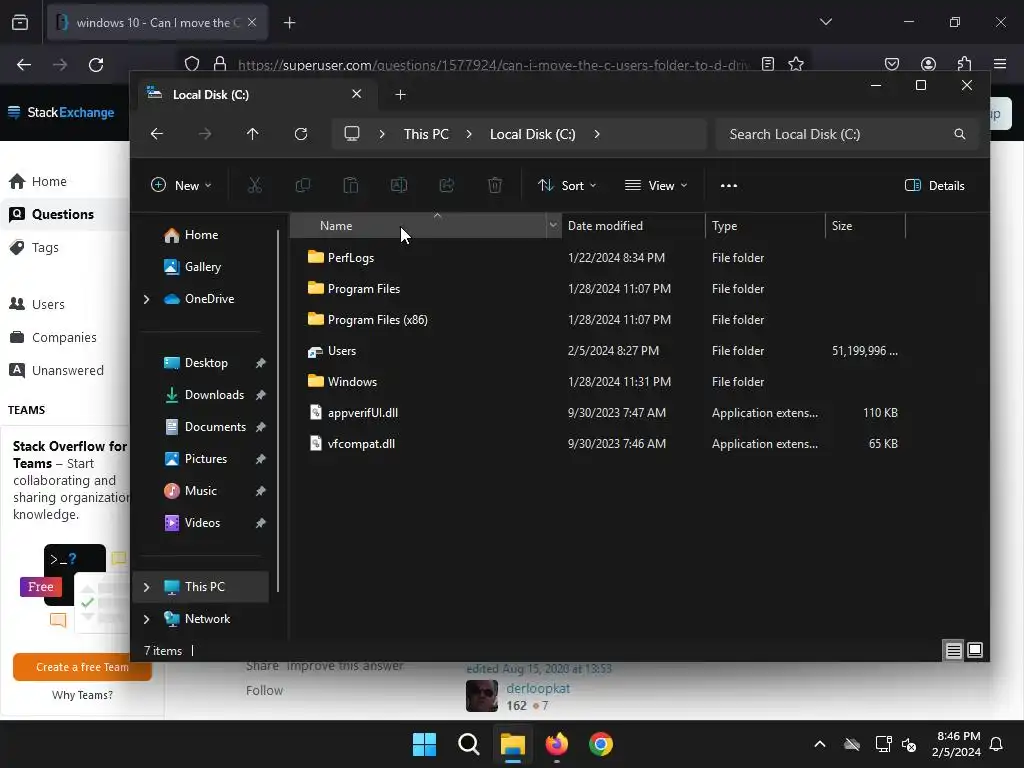The height and width of the screenshot is (768, 1024).
Task: Click the Delete trash icon in Explorer toolbar
Action: tap(495, 185)
